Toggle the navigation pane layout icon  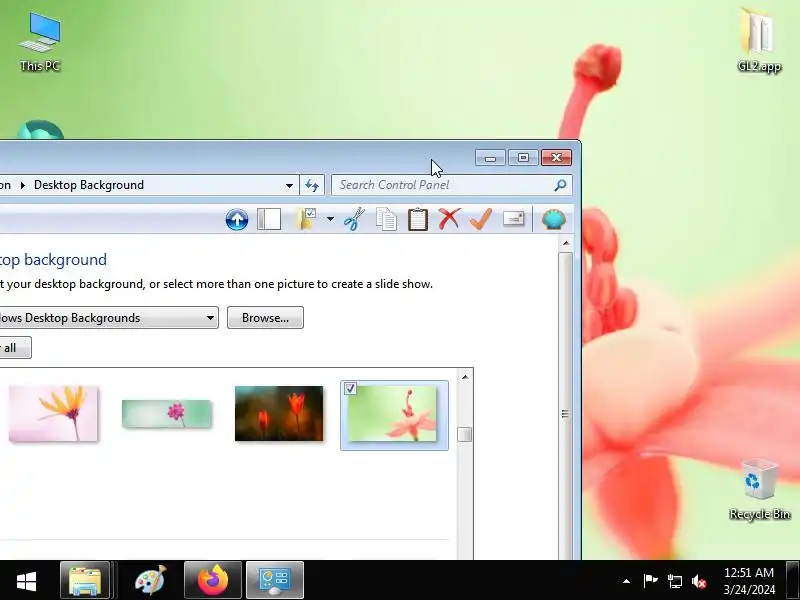point(269,219)
